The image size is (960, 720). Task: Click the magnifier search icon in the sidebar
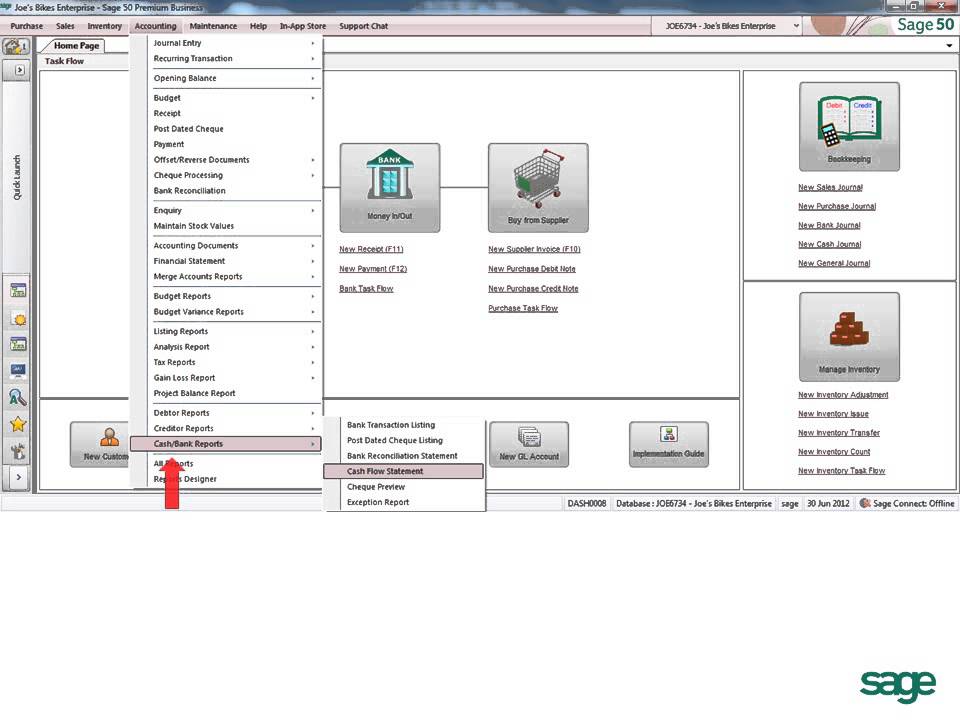(18, 397)
